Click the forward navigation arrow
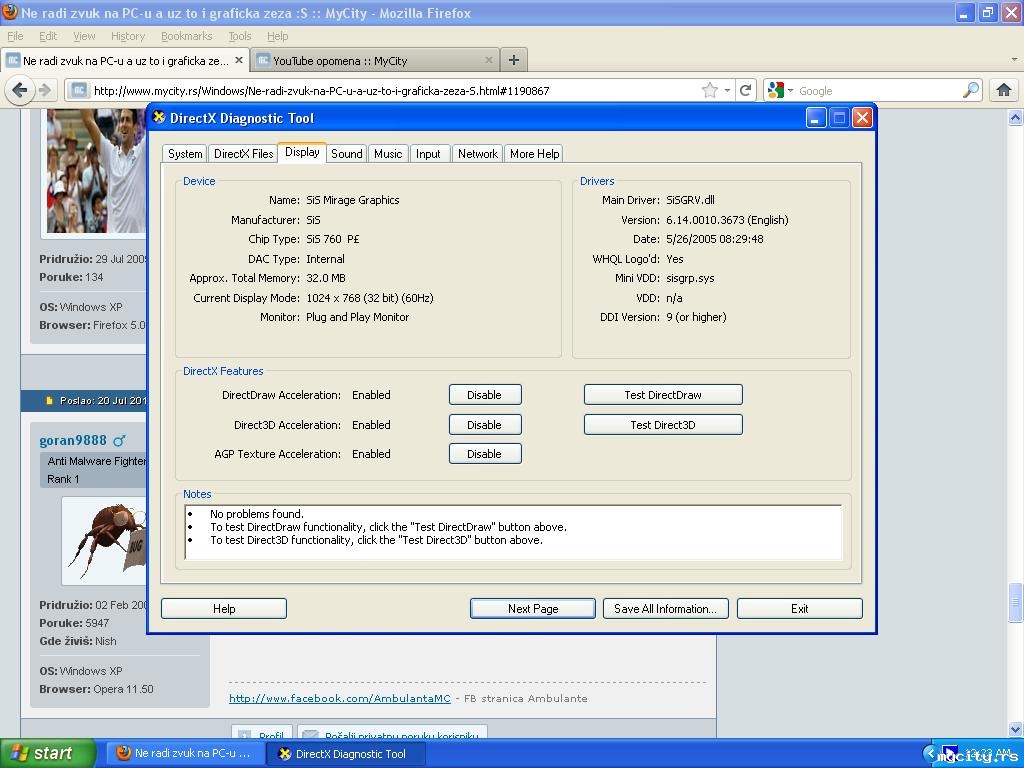1024x768 pixels. point(44,90)
